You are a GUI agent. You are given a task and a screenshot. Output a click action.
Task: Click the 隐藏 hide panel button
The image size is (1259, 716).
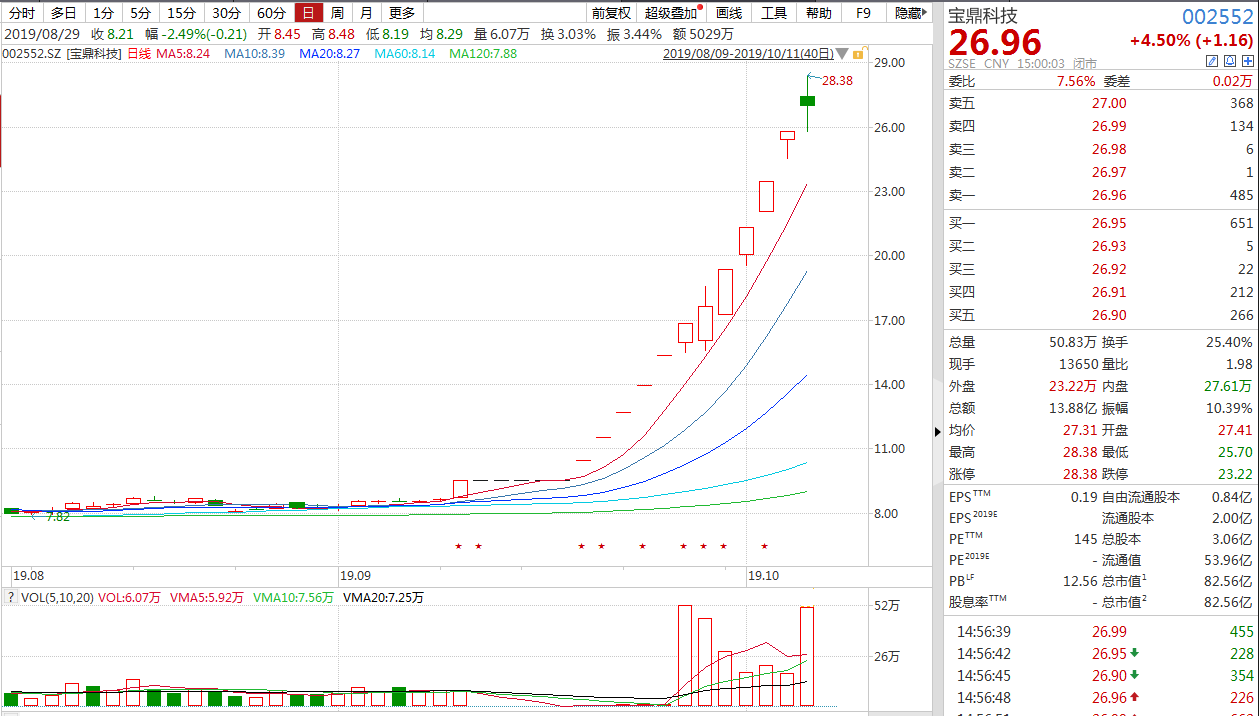(909, 13)
